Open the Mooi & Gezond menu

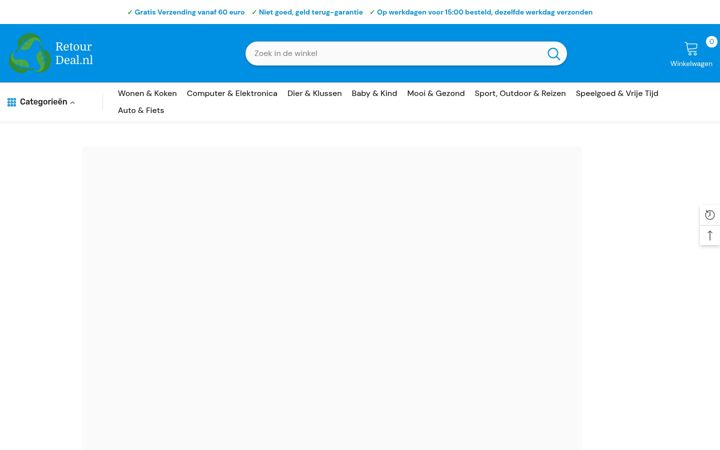tap(436, 93)
